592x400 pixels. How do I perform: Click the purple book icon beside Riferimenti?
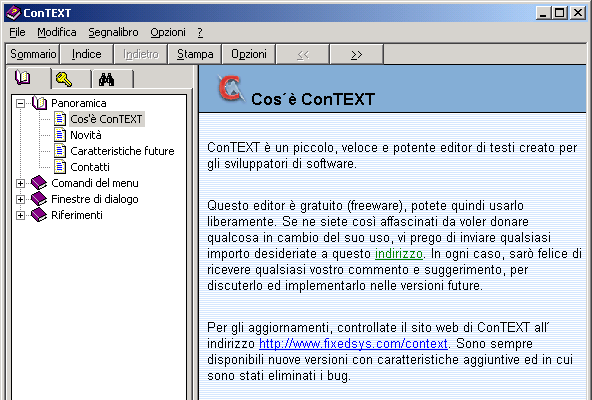pyautogui.click(x=39, y=215)
